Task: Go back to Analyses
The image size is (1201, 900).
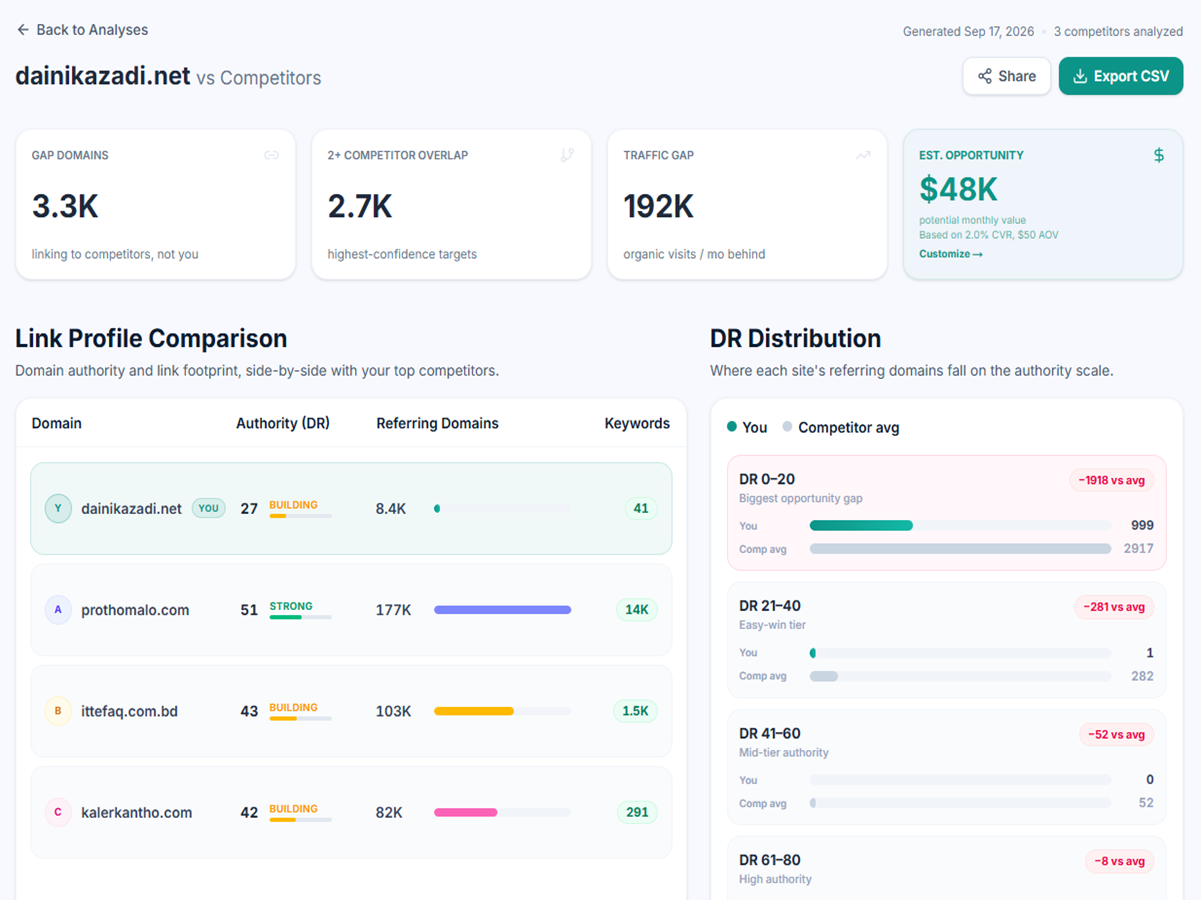Action: point(82,30)
